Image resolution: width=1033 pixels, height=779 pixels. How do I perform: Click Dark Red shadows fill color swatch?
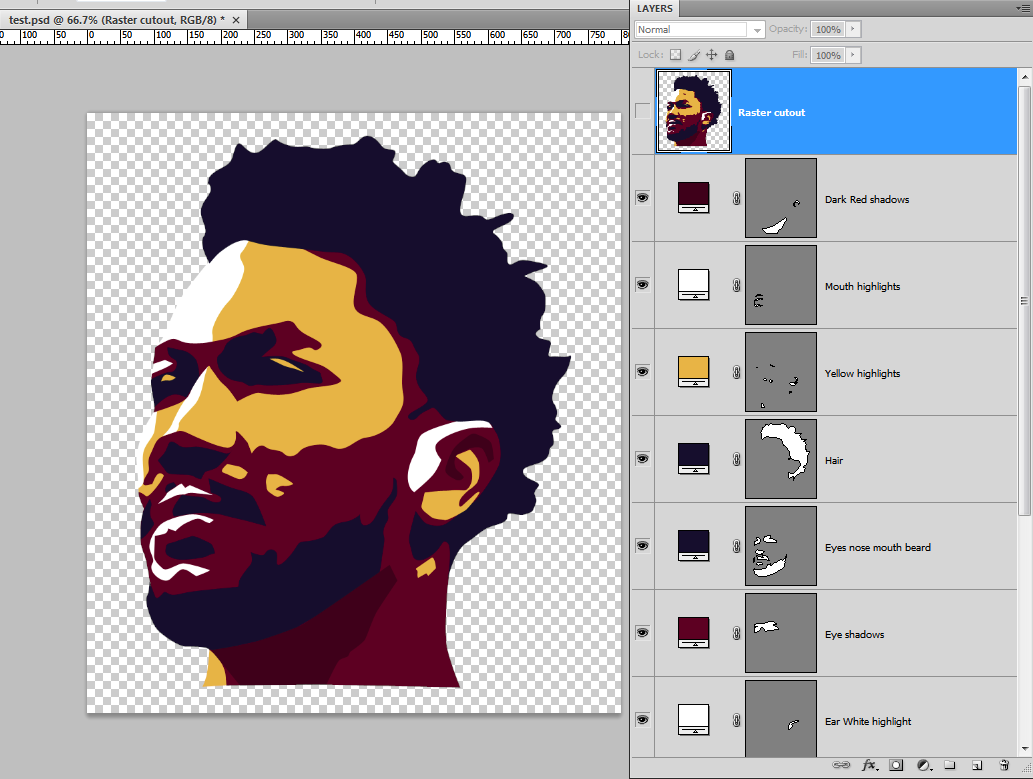[694, 198]
